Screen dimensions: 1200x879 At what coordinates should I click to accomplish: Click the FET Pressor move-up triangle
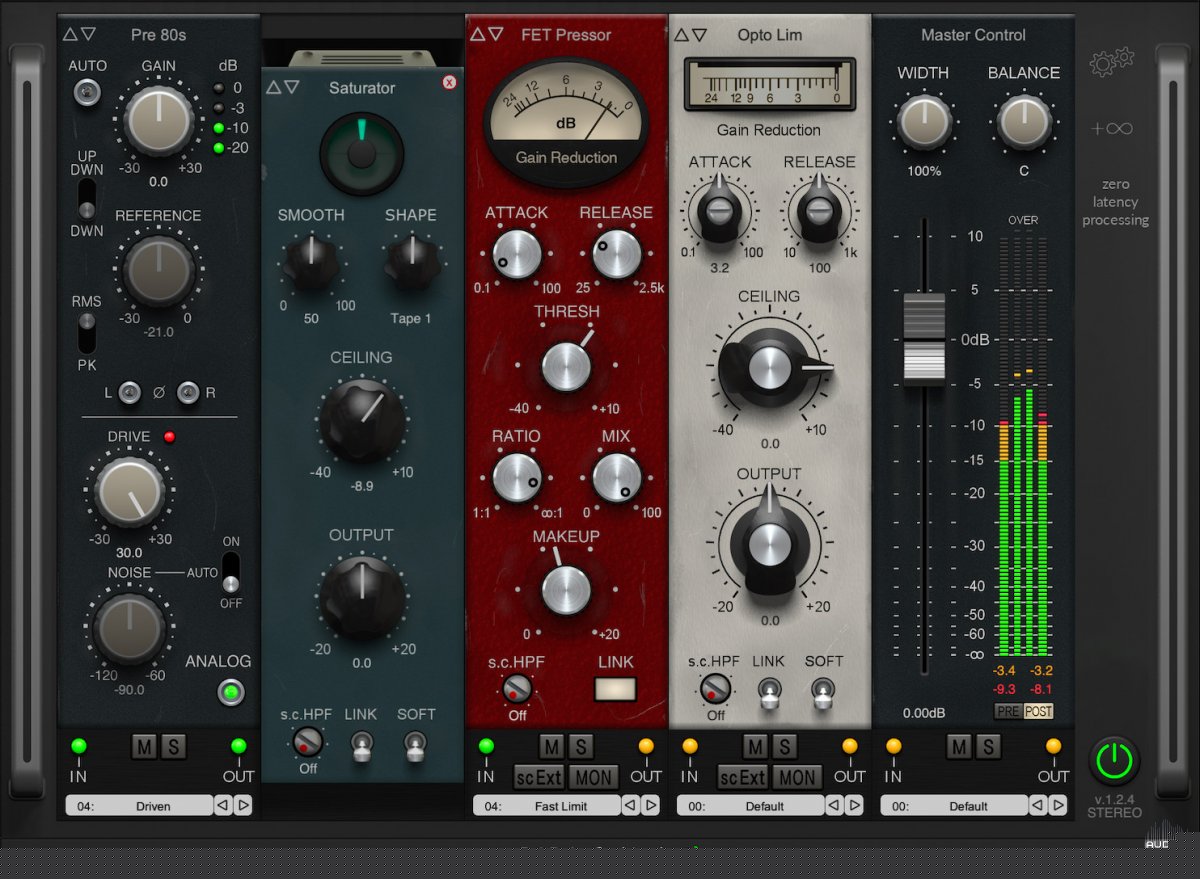[477, 34]
